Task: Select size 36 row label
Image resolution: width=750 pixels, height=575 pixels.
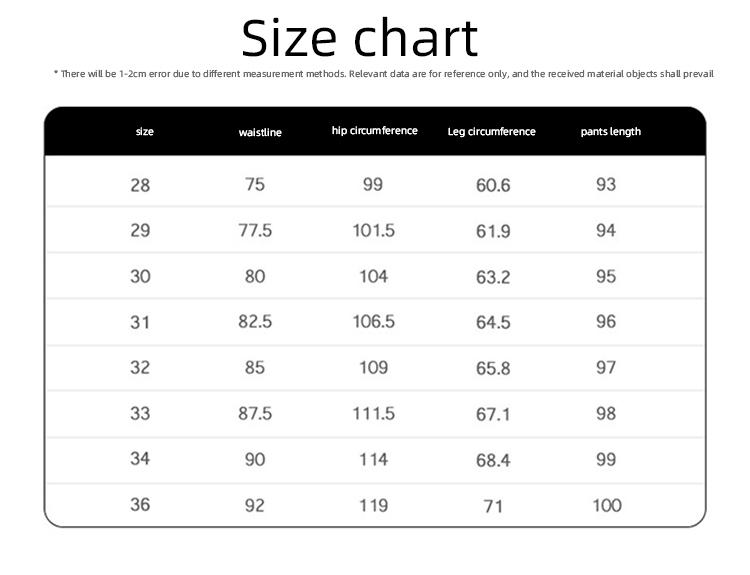Action: 140,505
